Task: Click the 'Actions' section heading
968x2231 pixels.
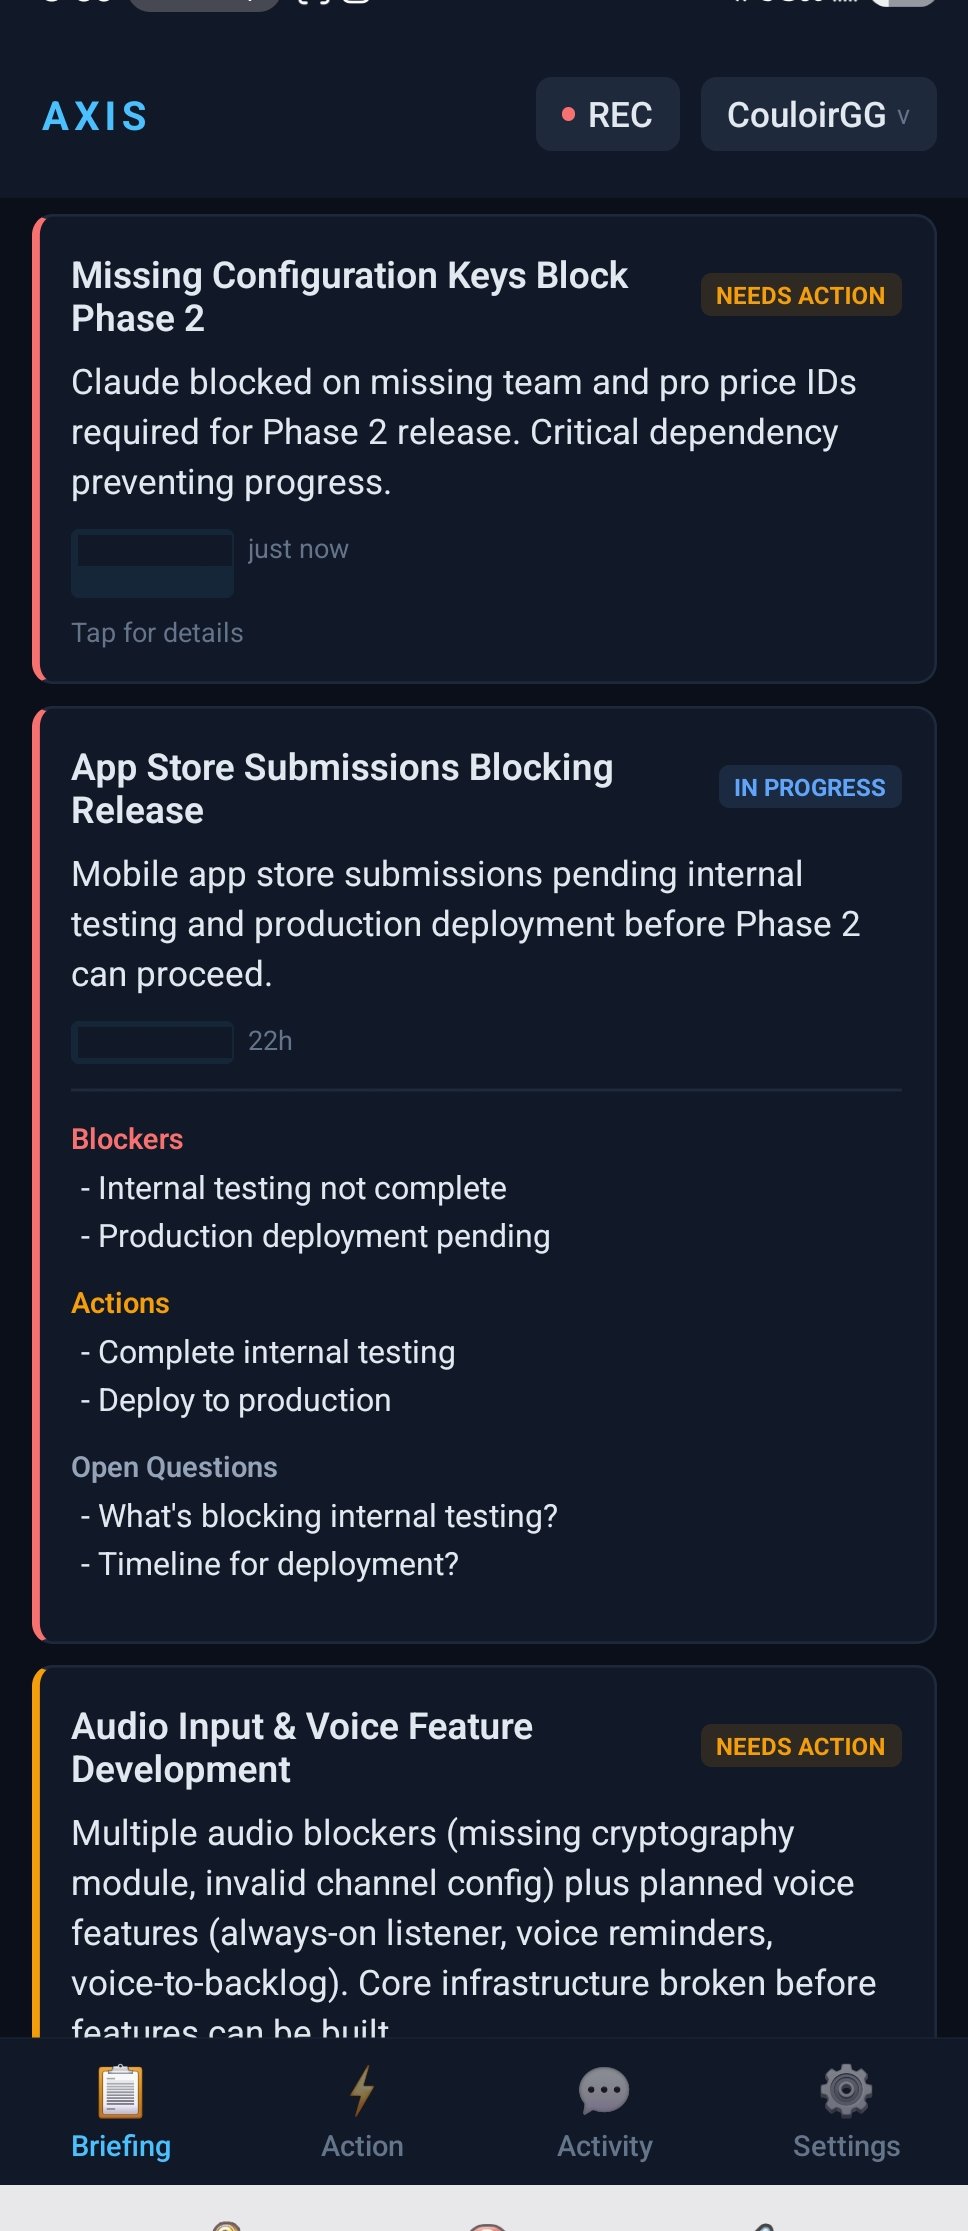Action: coord(120,1303)
